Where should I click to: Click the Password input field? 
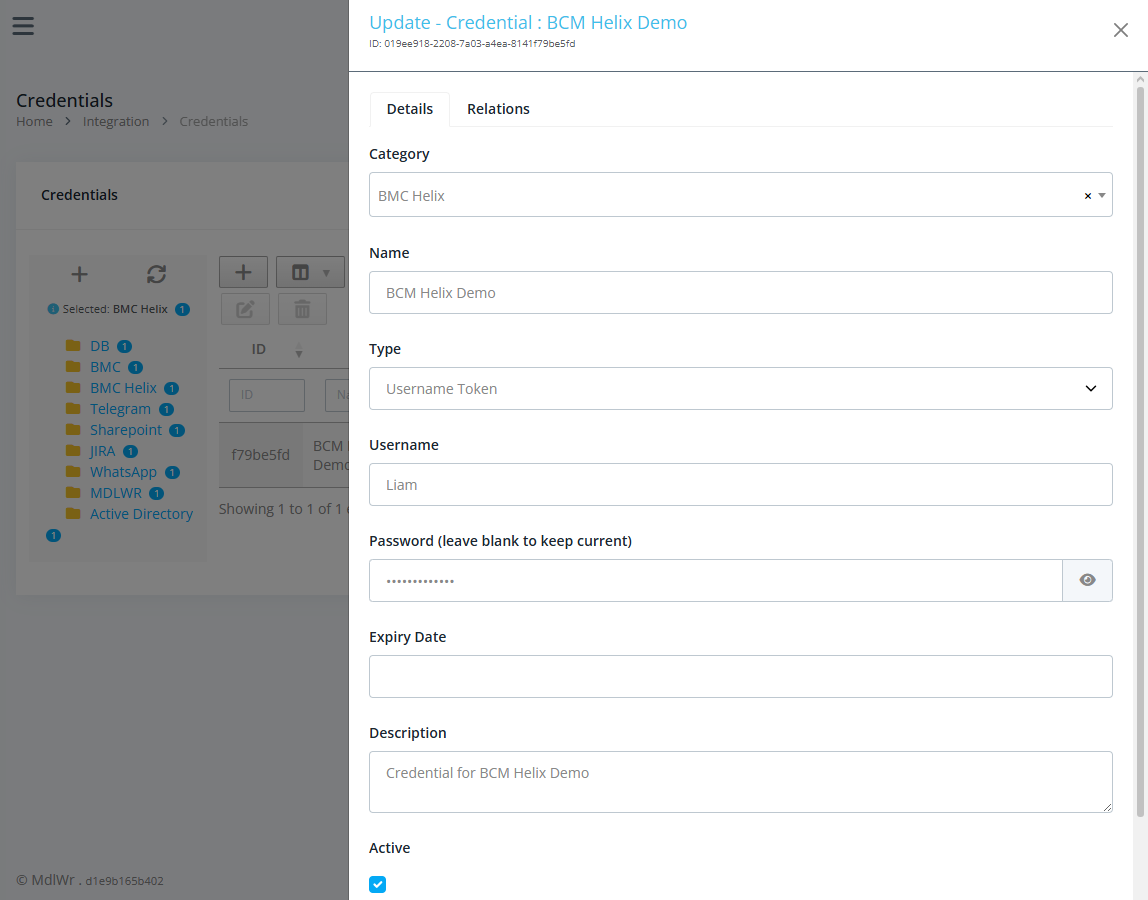pos(715,581)
